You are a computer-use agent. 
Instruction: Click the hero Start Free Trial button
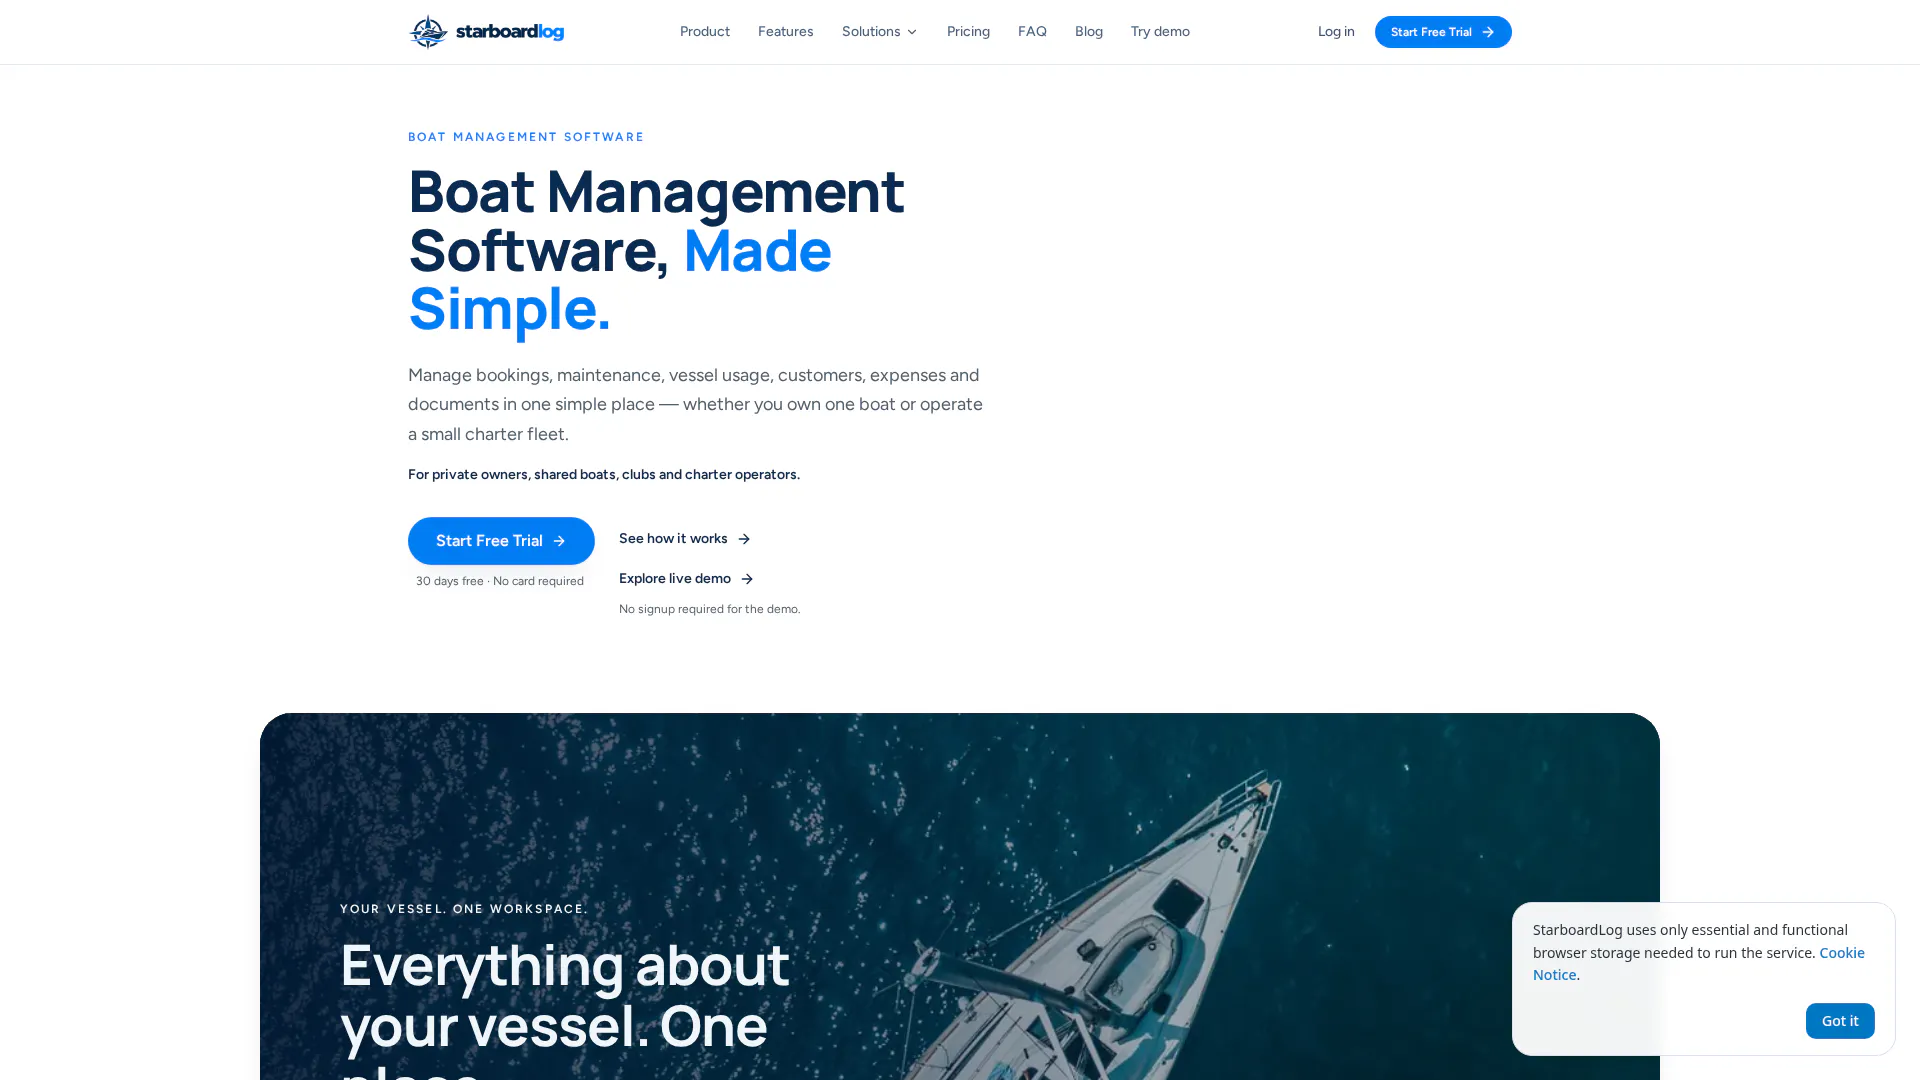501,541
